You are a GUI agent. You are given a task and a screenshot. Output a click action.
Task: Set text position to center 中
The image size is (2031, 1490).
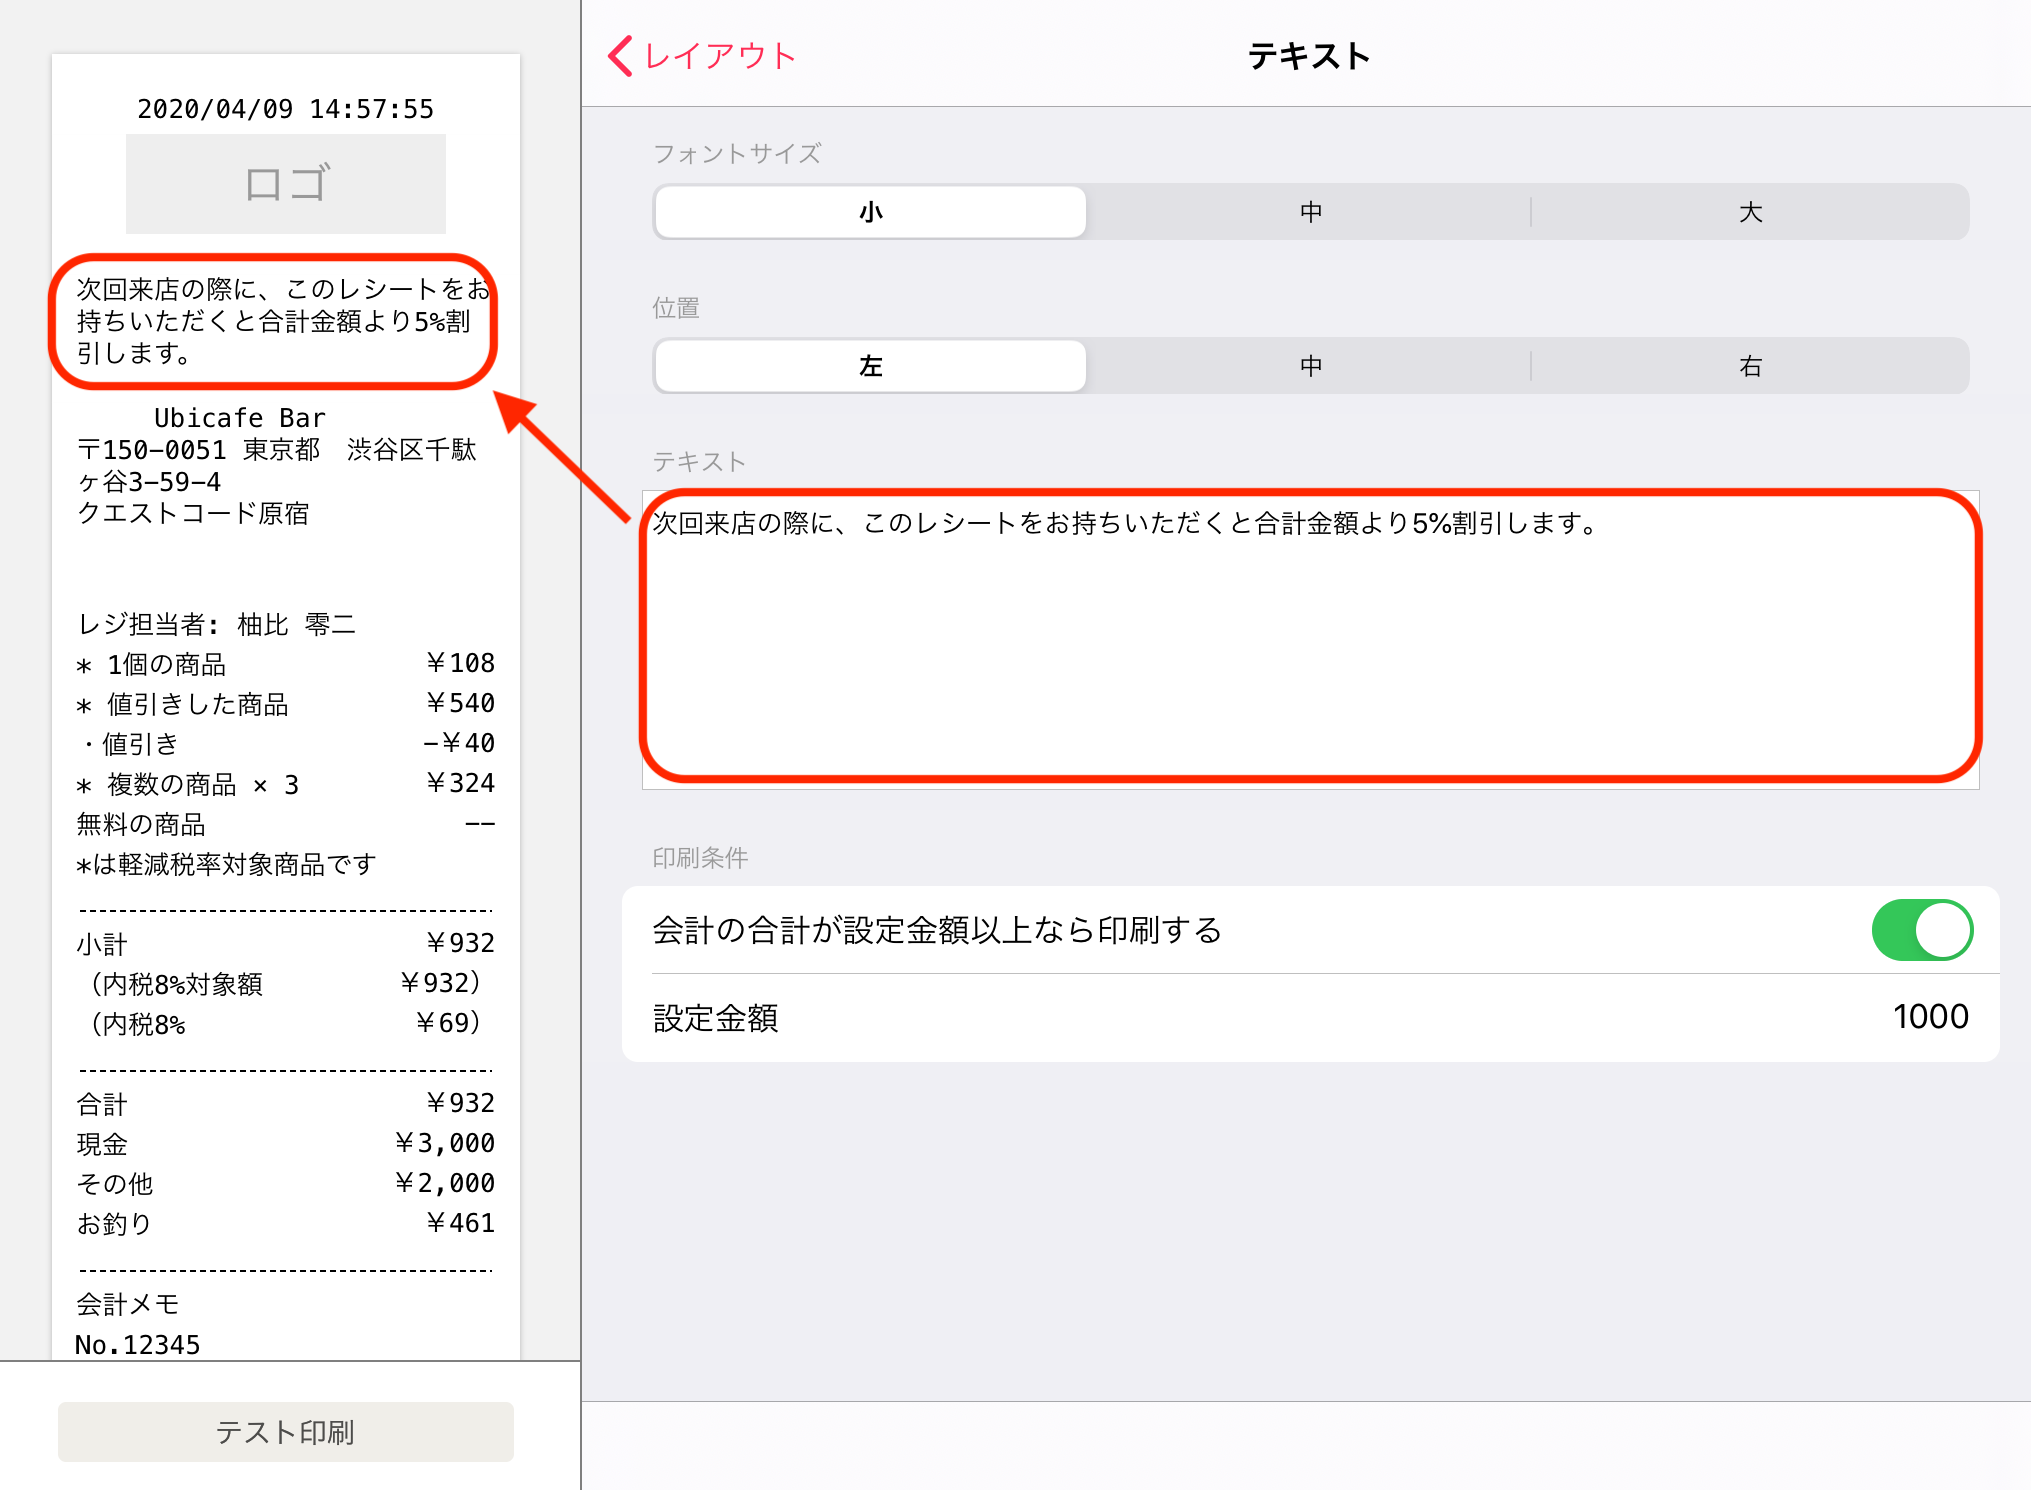click(x=1310, y=366)
